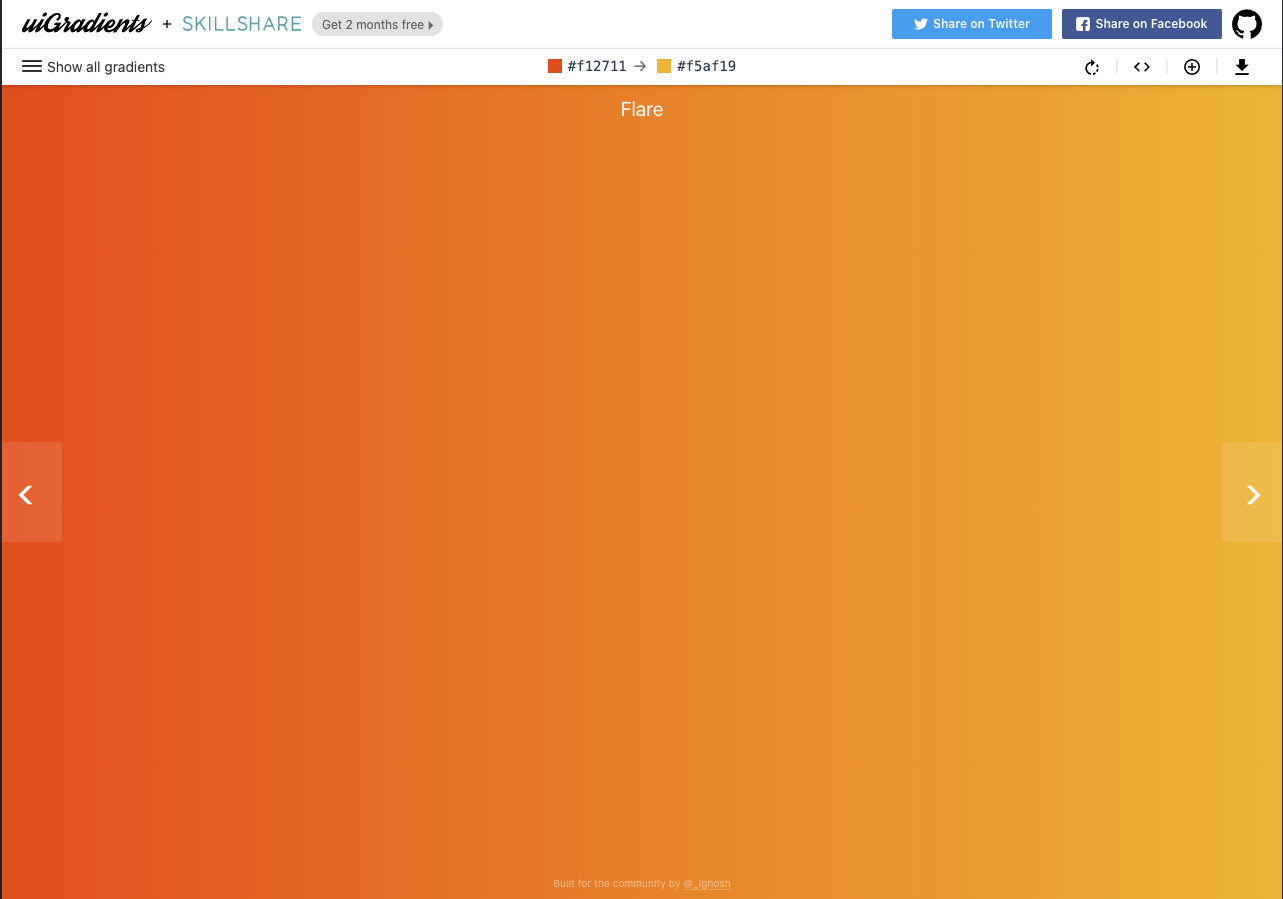1283x899 pixels.
Task: Click Get 2 months free of Skillshare
Action: (x=377, y=24)
